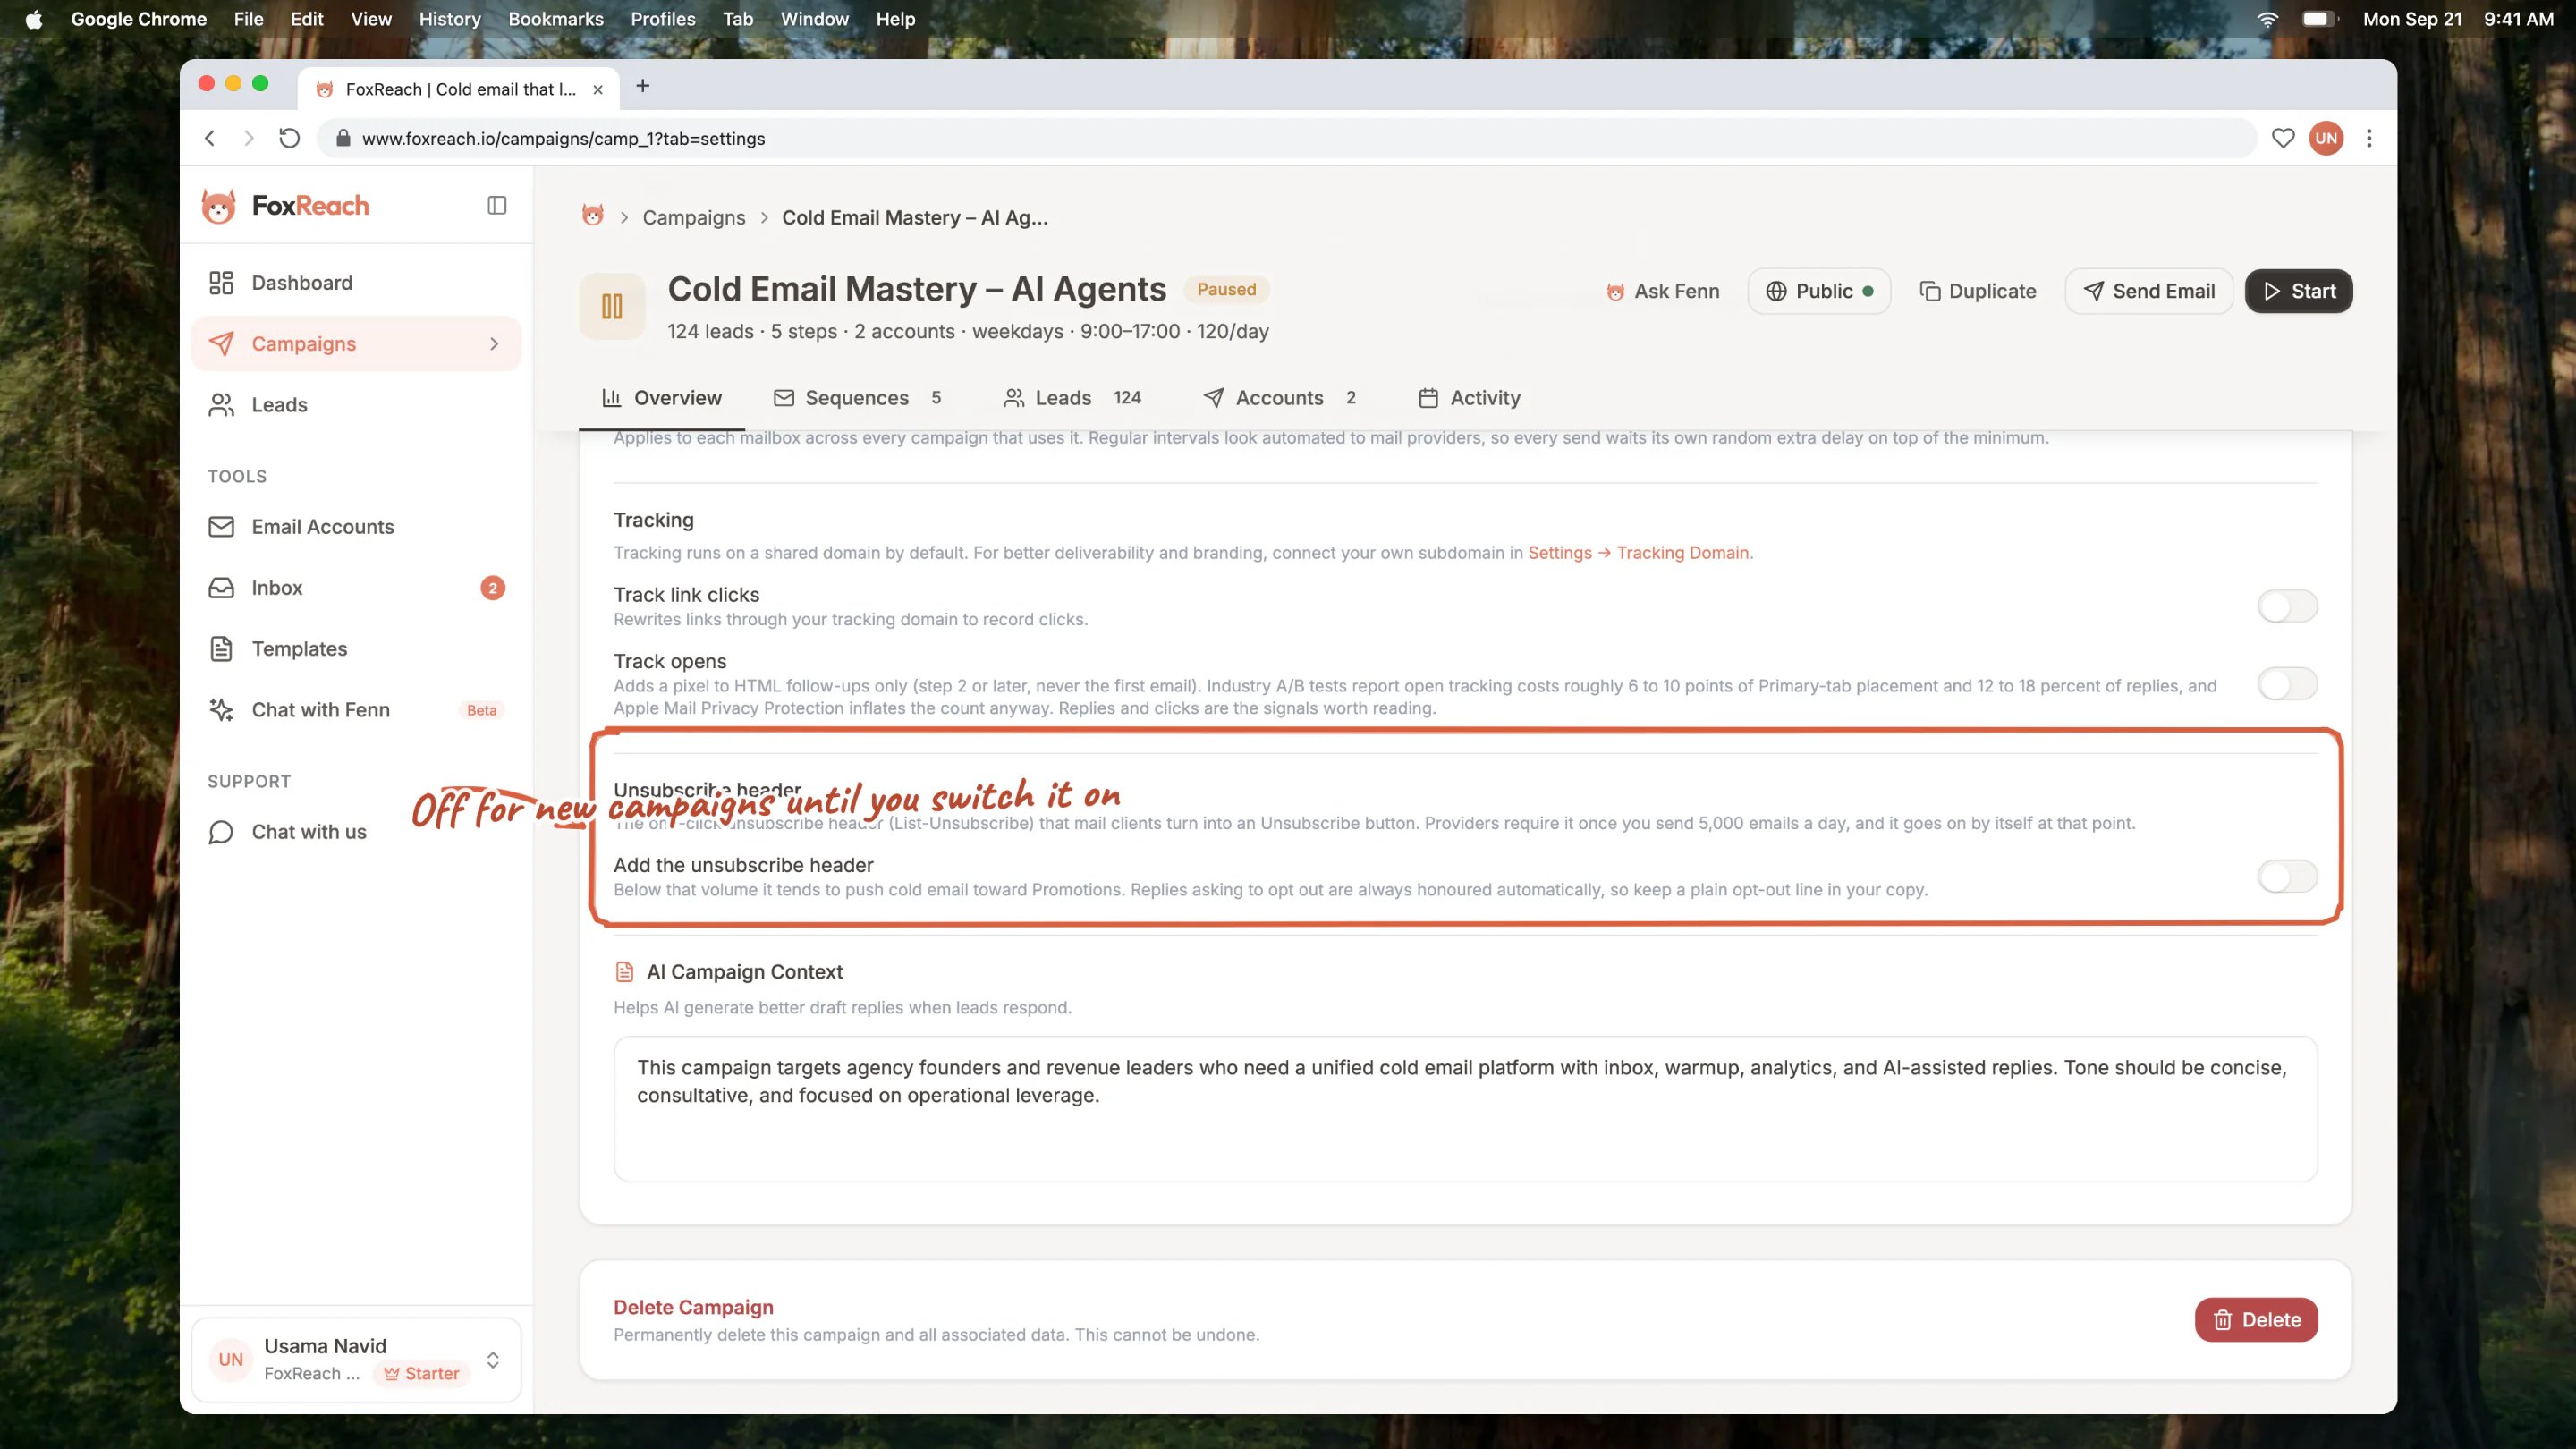
Task: Enable Add the unsubscribe header switch
Action: pos(2287,877)
